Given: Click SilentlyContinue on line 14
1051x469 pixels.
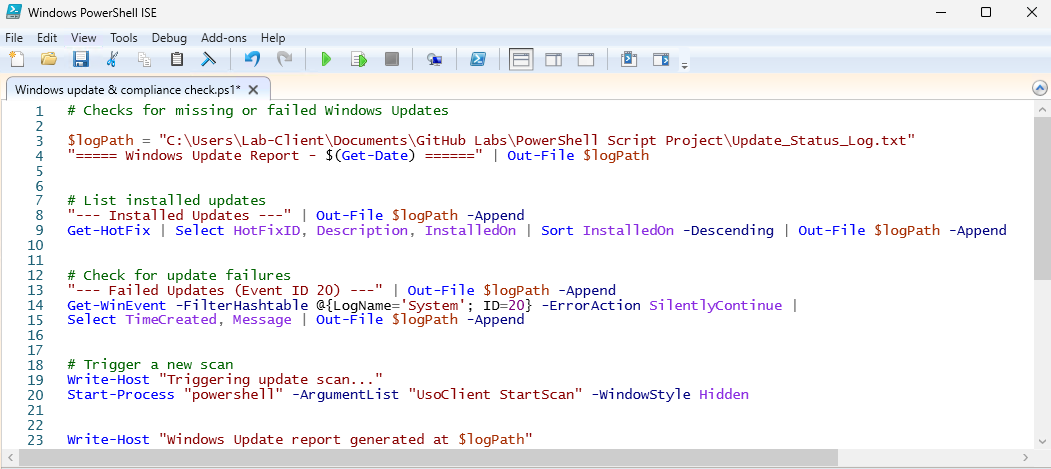Looking at the screenshot, I should coord(715,306).
